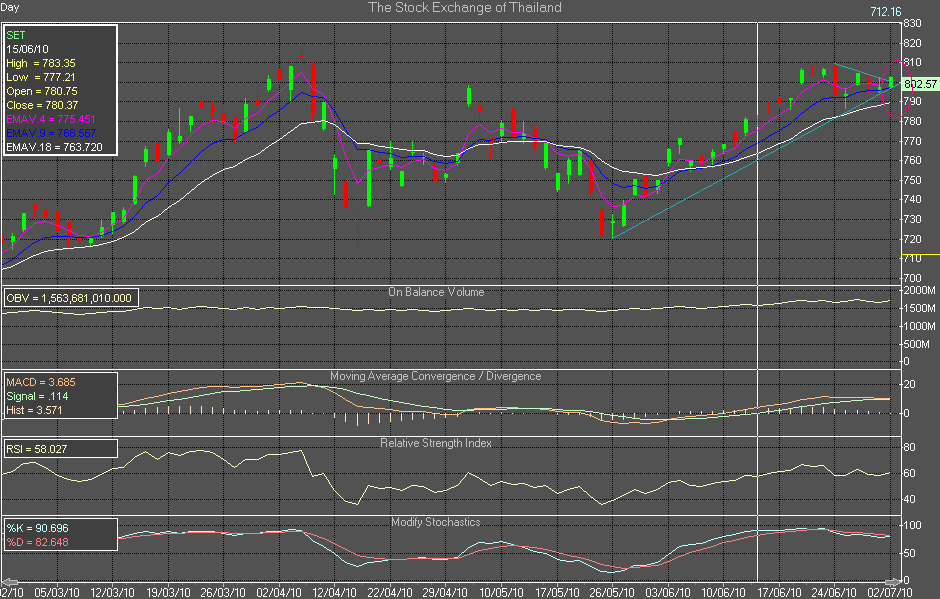Click the "24/06/10" date axis label
This screenshot has width=940, height=599.
click(x=834, y=592)
